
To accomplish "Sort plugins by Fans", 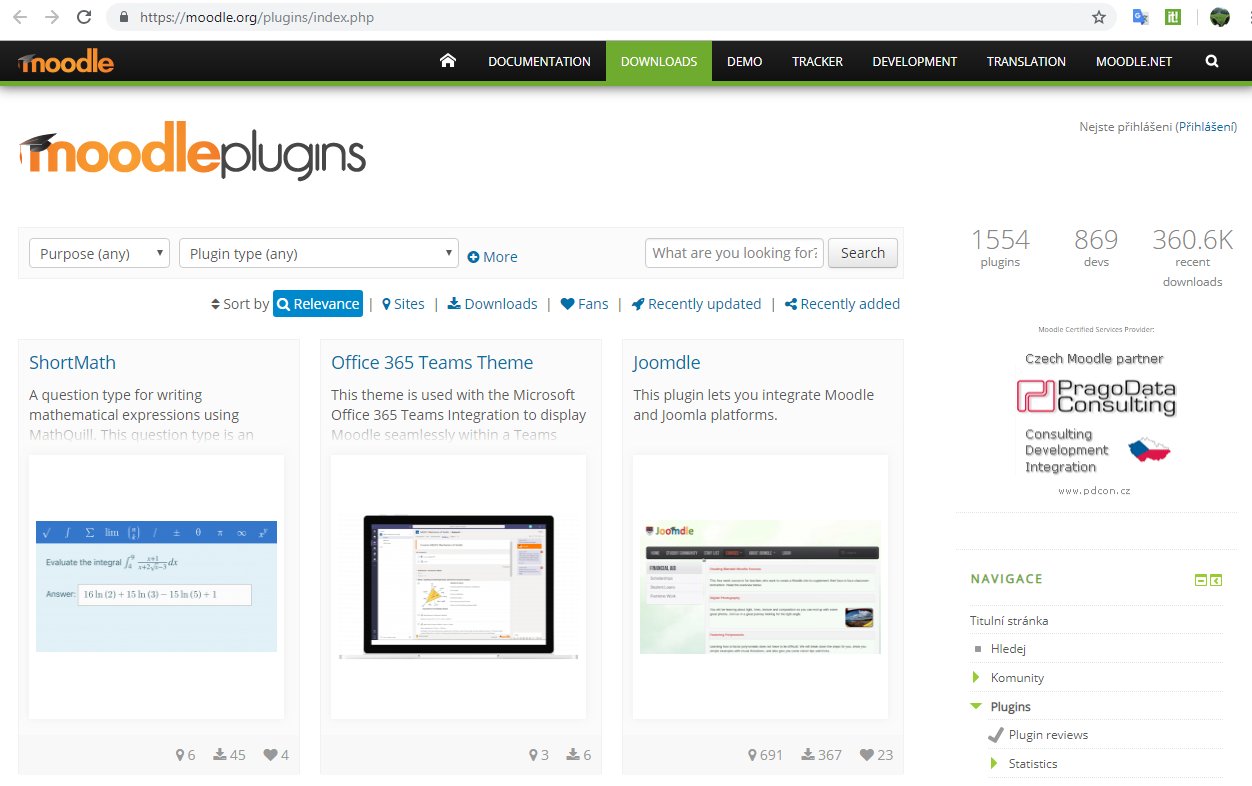I will click(x=584, y=304).
